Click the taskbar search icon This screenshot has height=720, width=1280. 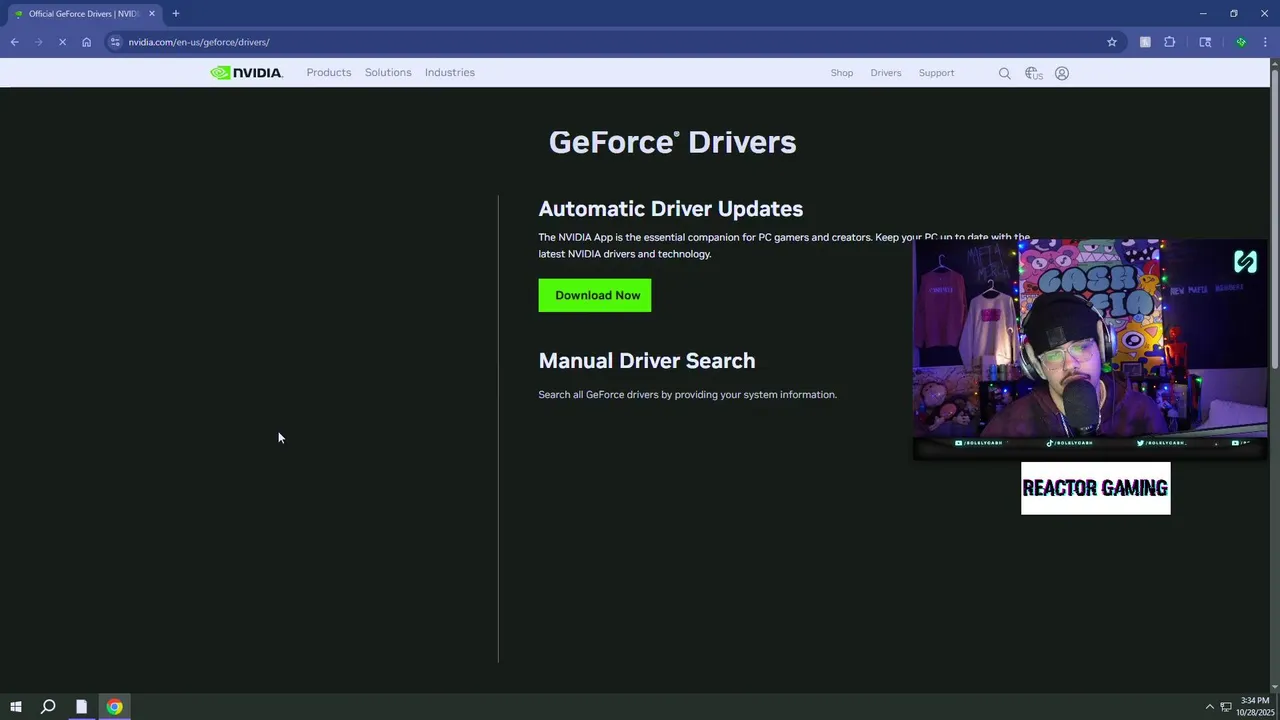point(48,707)
